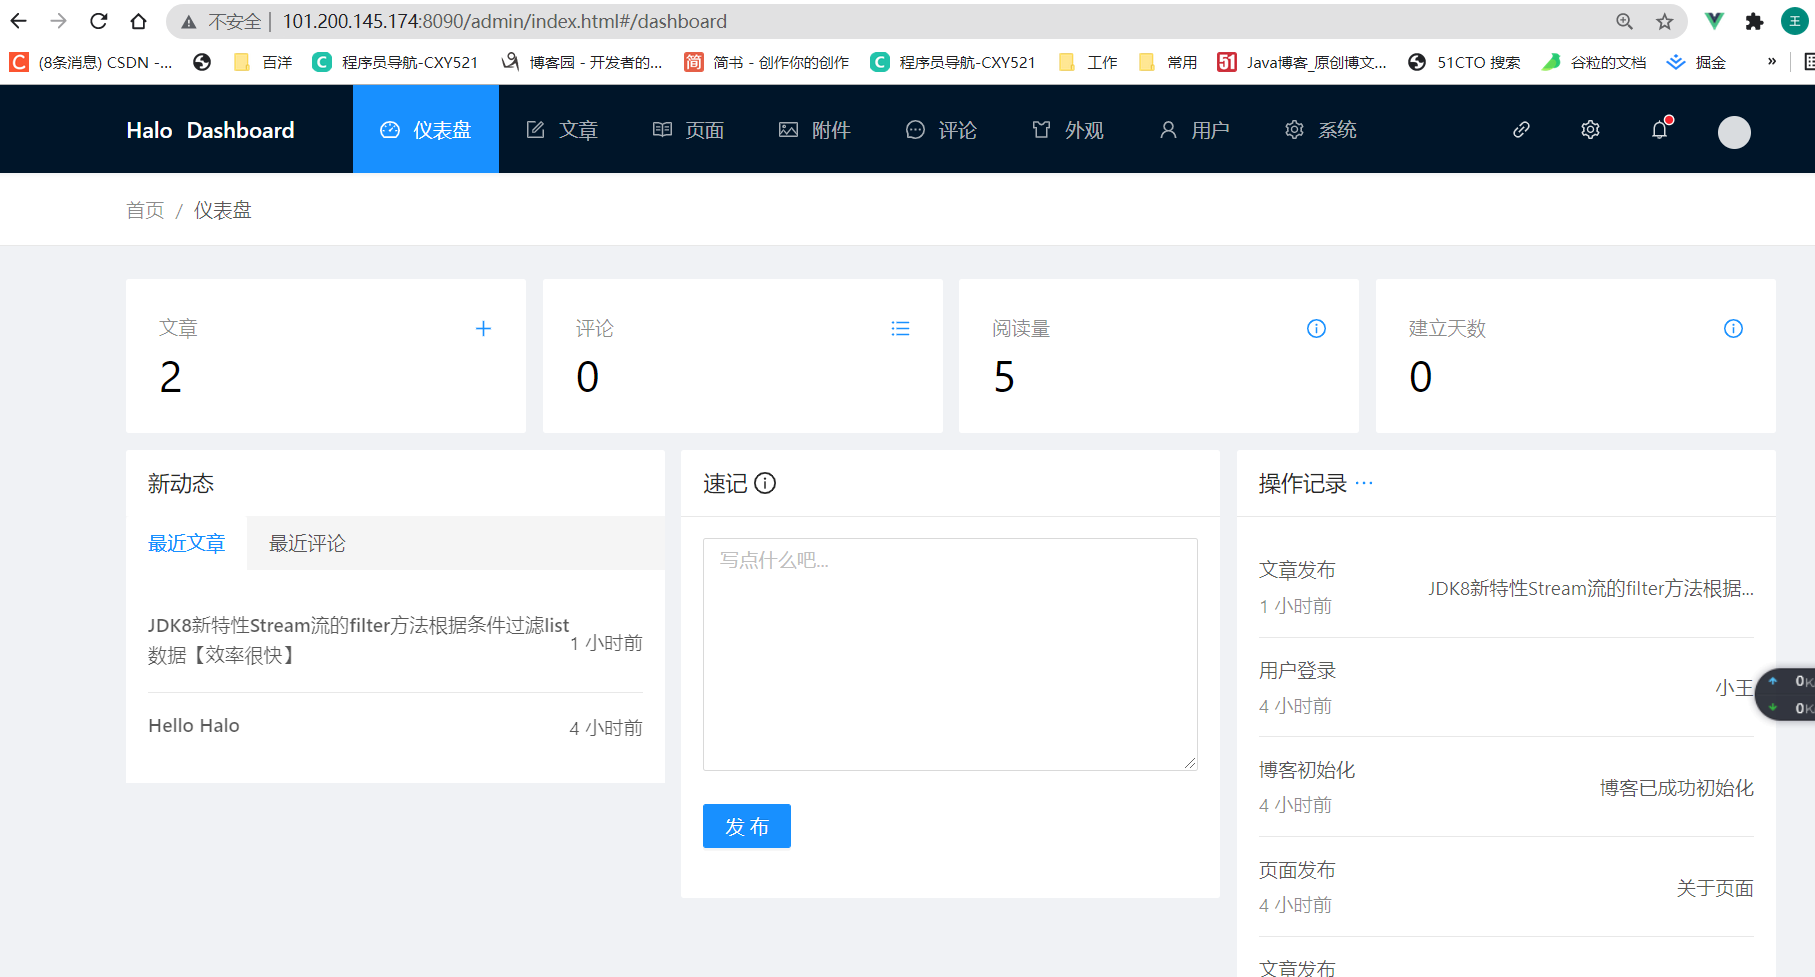Click the user avatar circle
The image size is (1815, 977).
point(1734,132)
